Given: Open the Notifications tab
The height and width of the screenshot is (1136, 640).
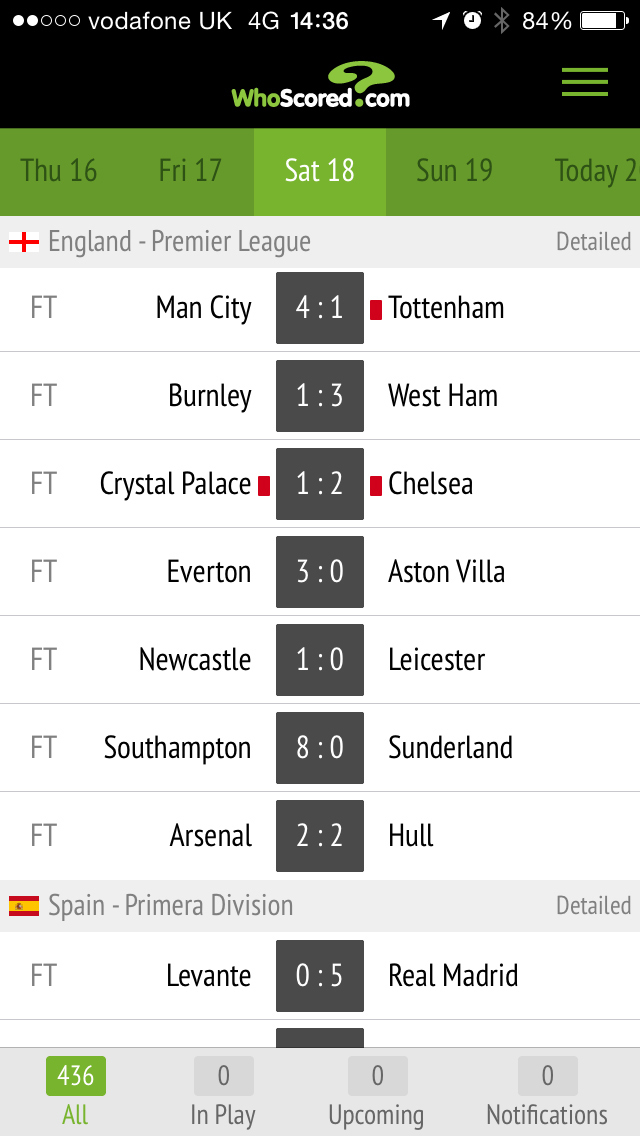Looking at the screenshot, I should (x=547, y=1092).
